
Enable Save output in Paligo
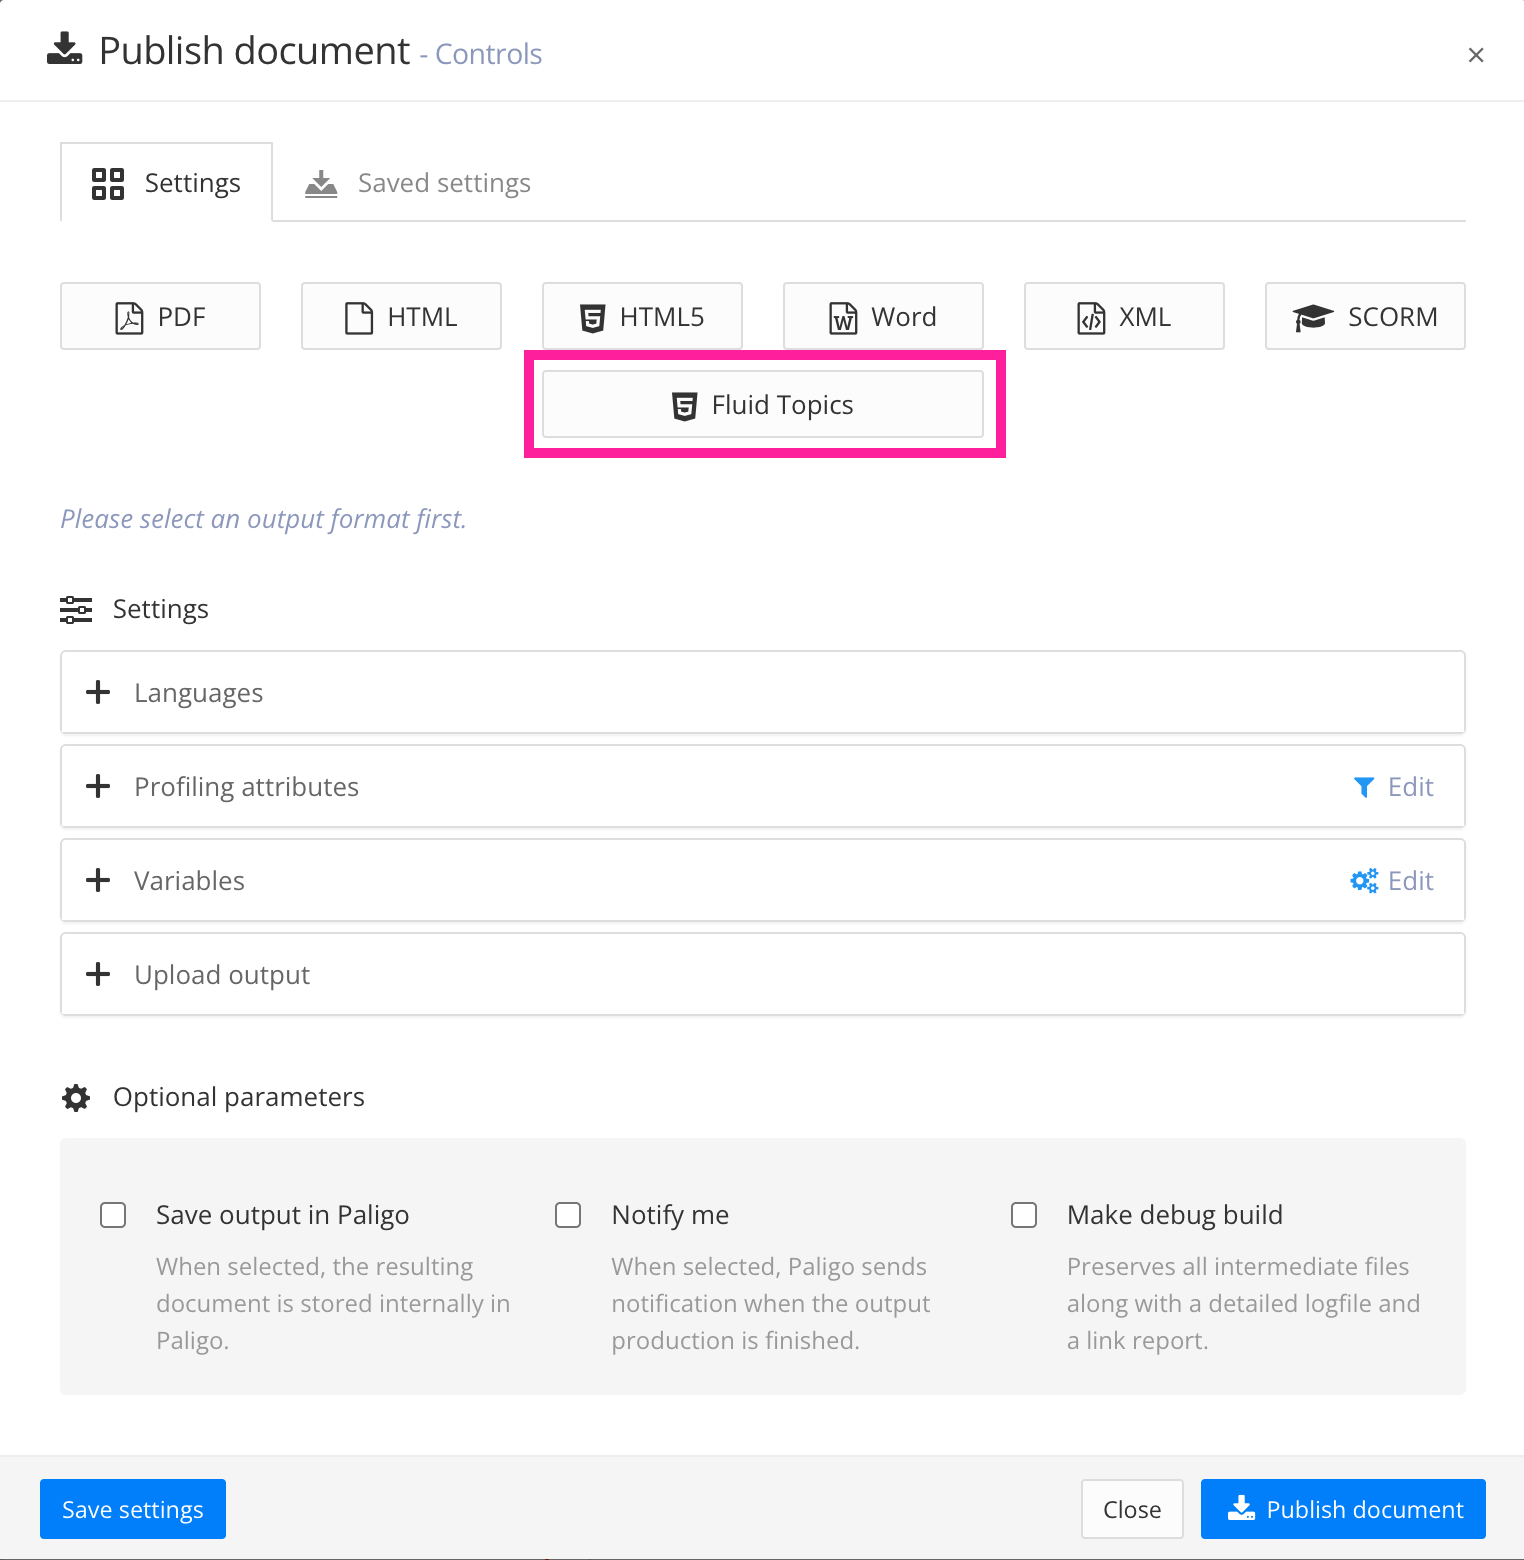(x=113, y=1214)
